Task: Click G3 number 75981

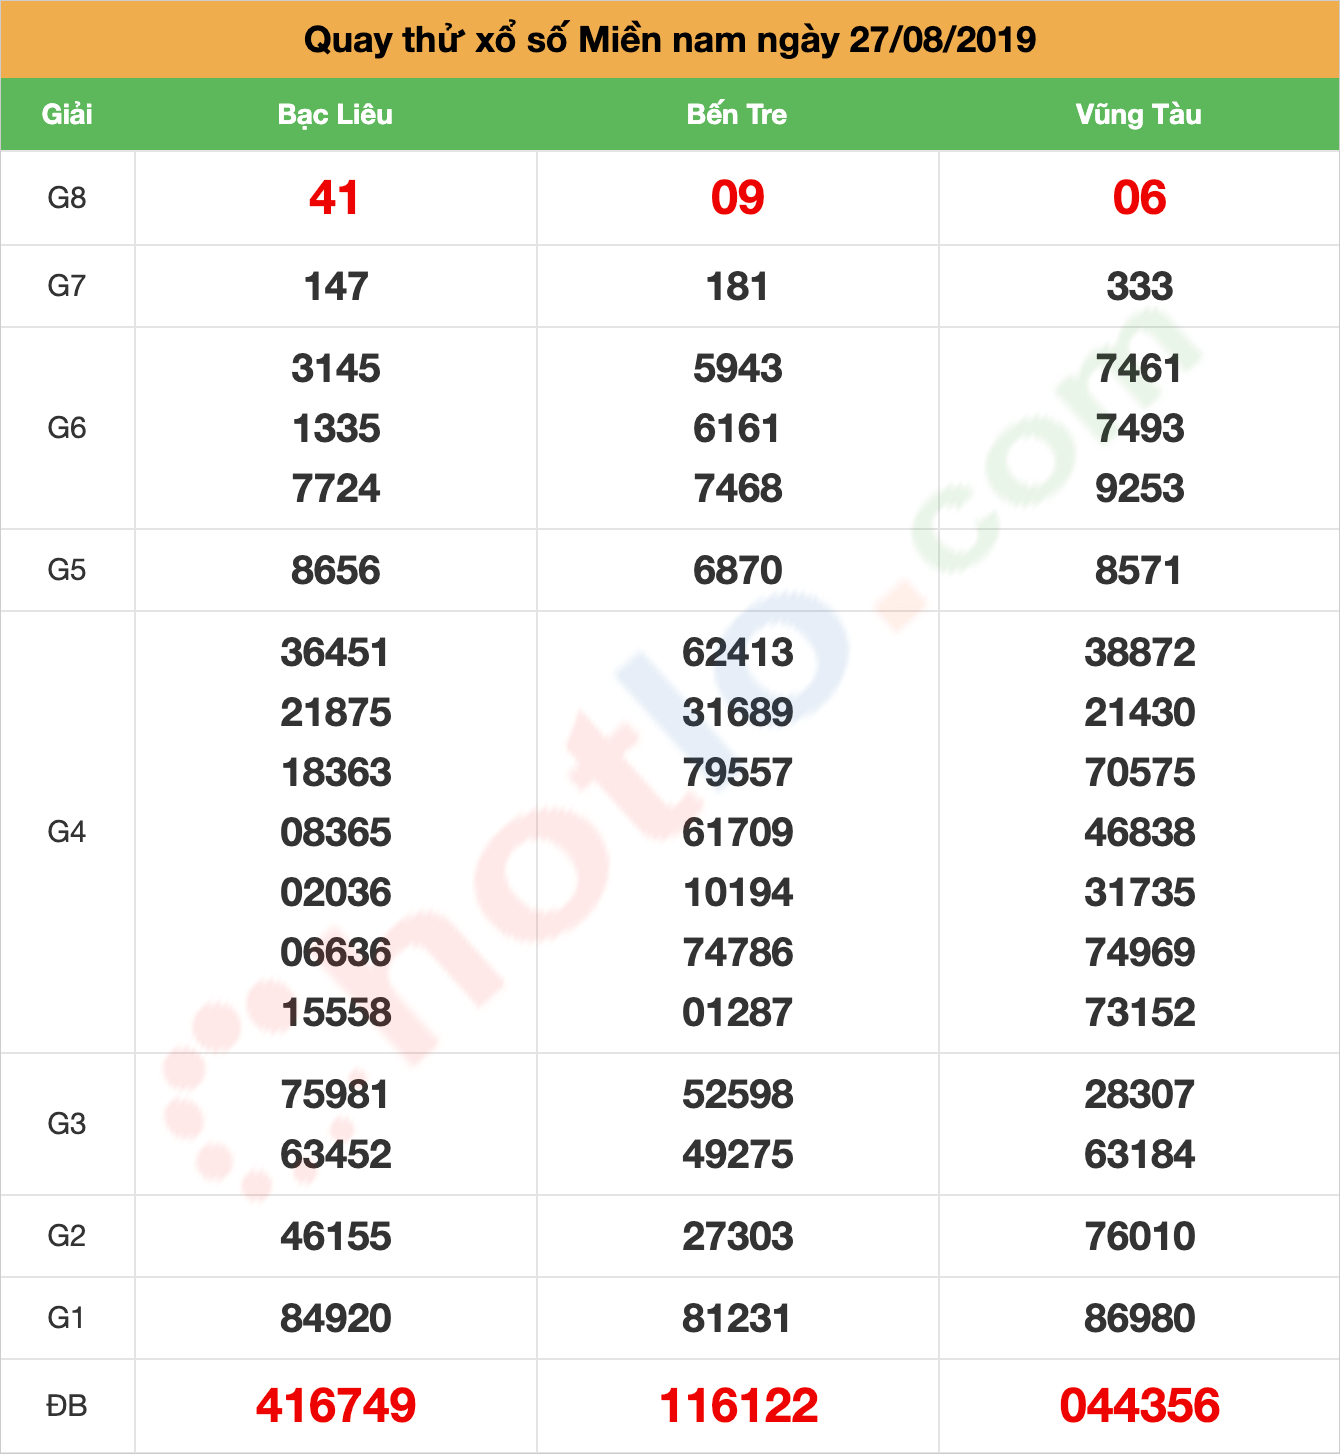Action: [335, 1095]
